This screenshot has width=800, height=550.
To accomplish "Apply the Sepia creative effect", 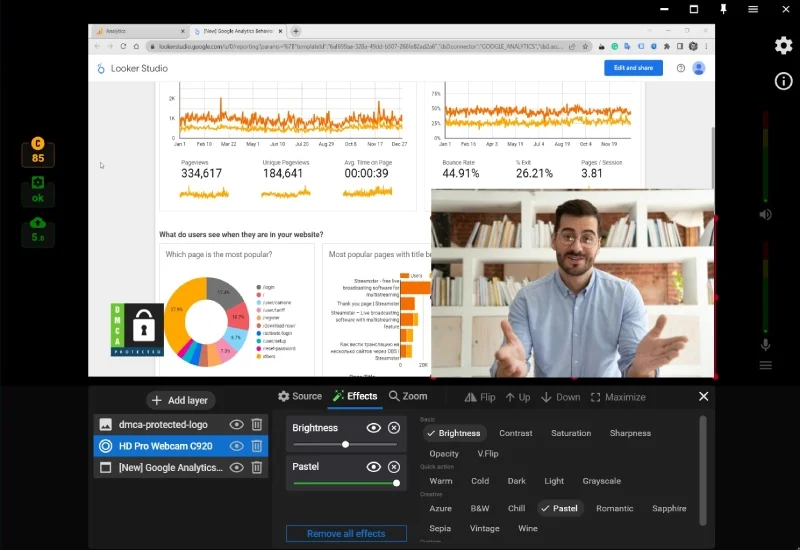I will coord(440,529).
